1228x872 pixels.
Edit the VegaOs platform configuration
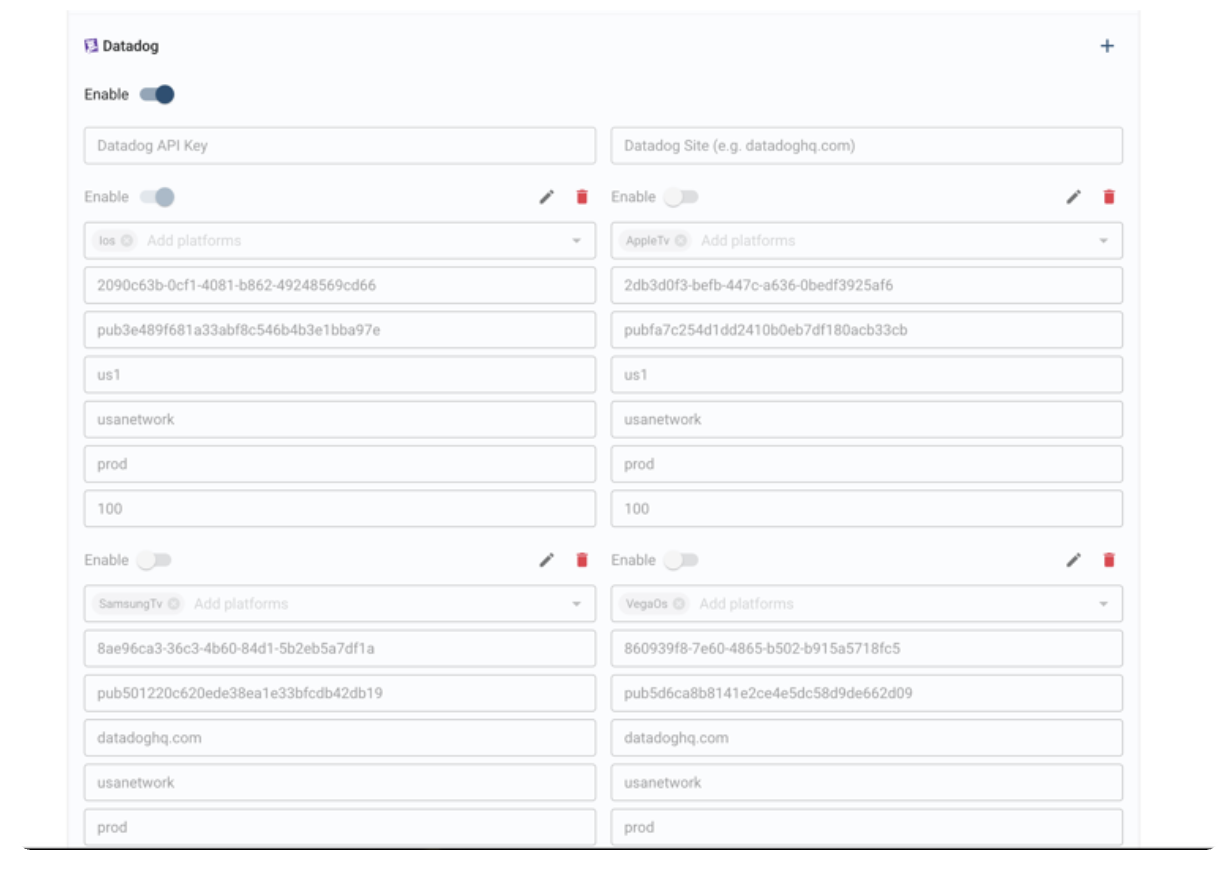coord(1073,560)
